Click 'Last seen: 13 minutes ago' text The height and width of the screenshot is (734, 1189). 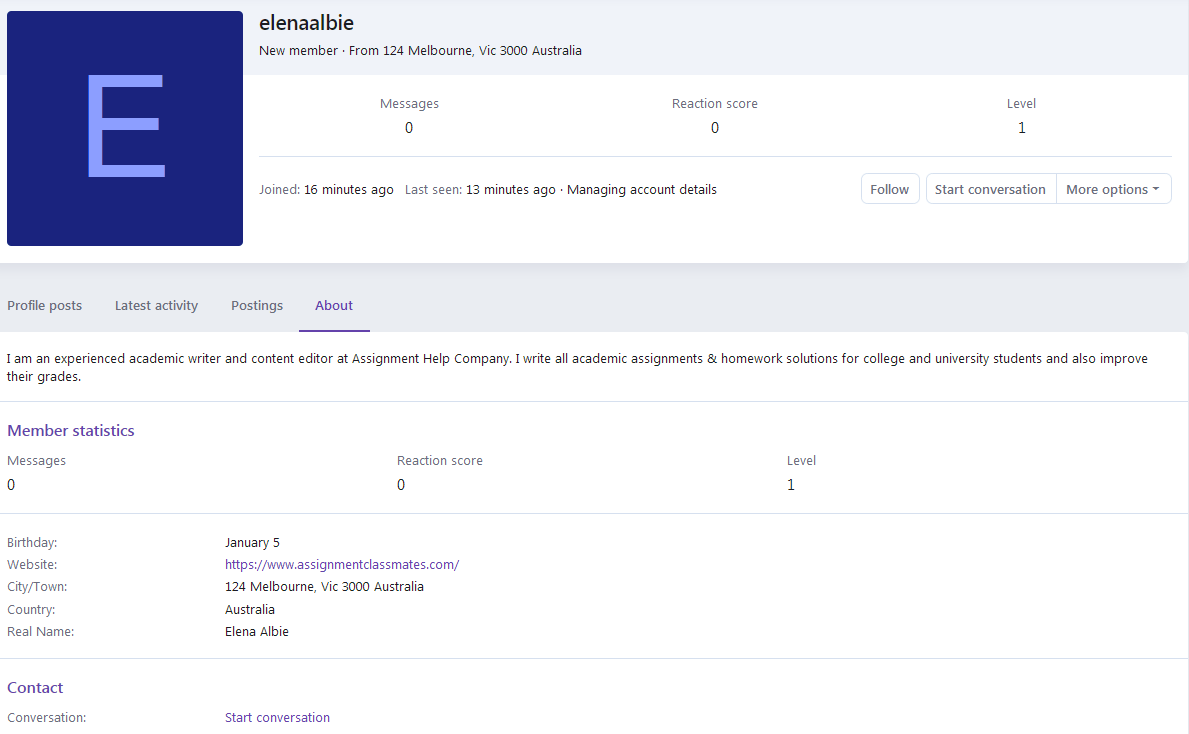(480, 190)
